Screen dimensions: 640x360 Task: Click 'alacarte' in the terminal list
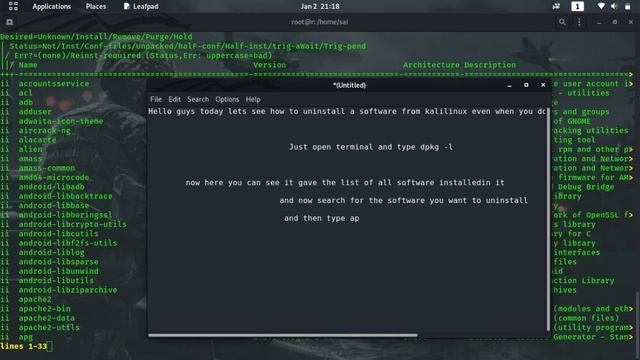coord(37,140)
